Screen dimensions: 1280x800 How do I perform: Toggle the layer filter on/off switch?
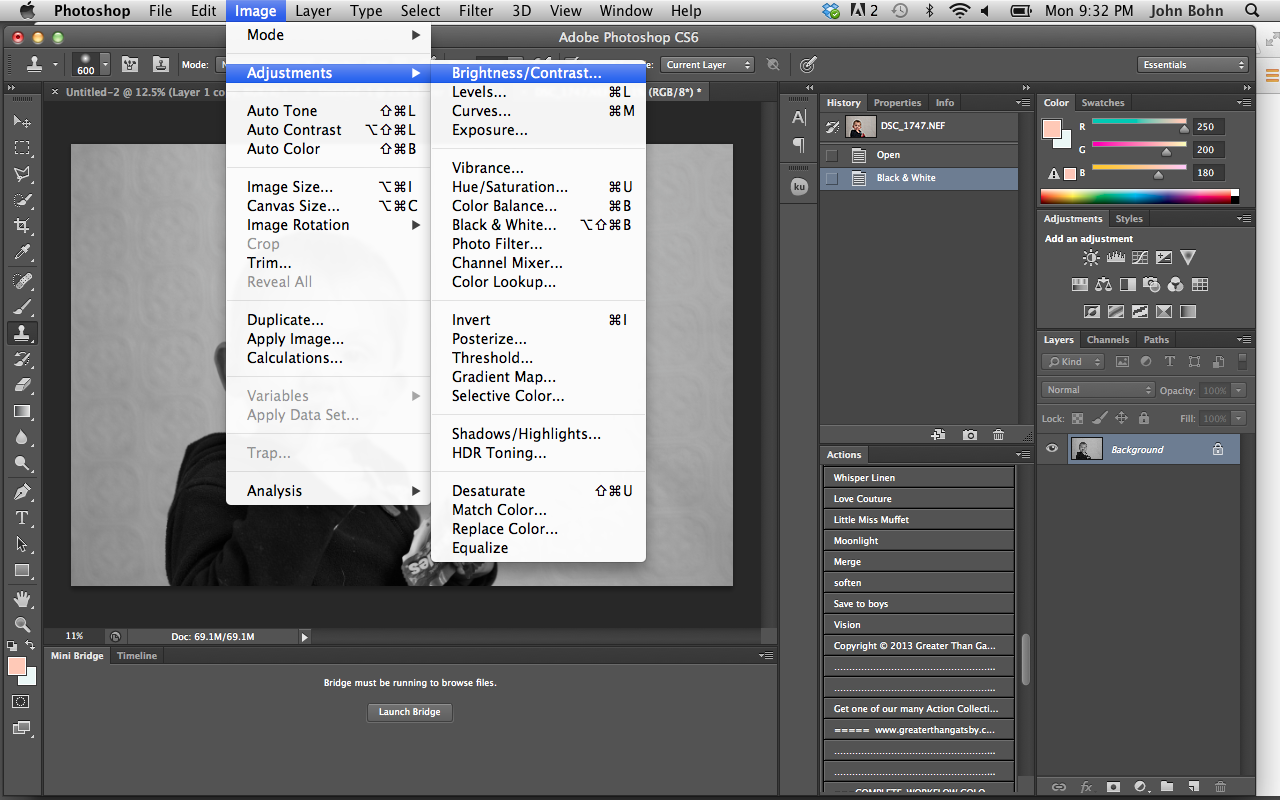point(1242,362)
